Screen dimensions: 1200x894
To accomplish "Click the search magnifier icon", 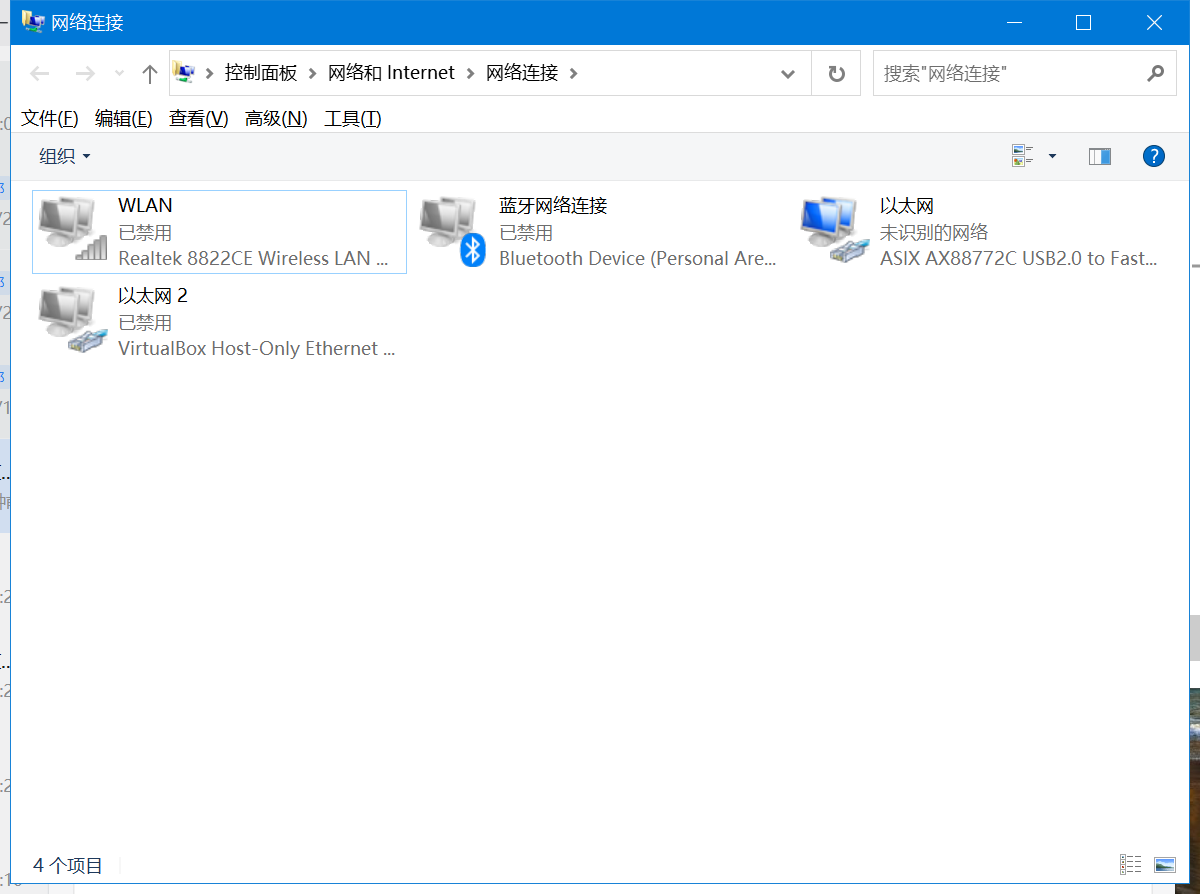I will pyautogui.click(x=1155, y=73).
